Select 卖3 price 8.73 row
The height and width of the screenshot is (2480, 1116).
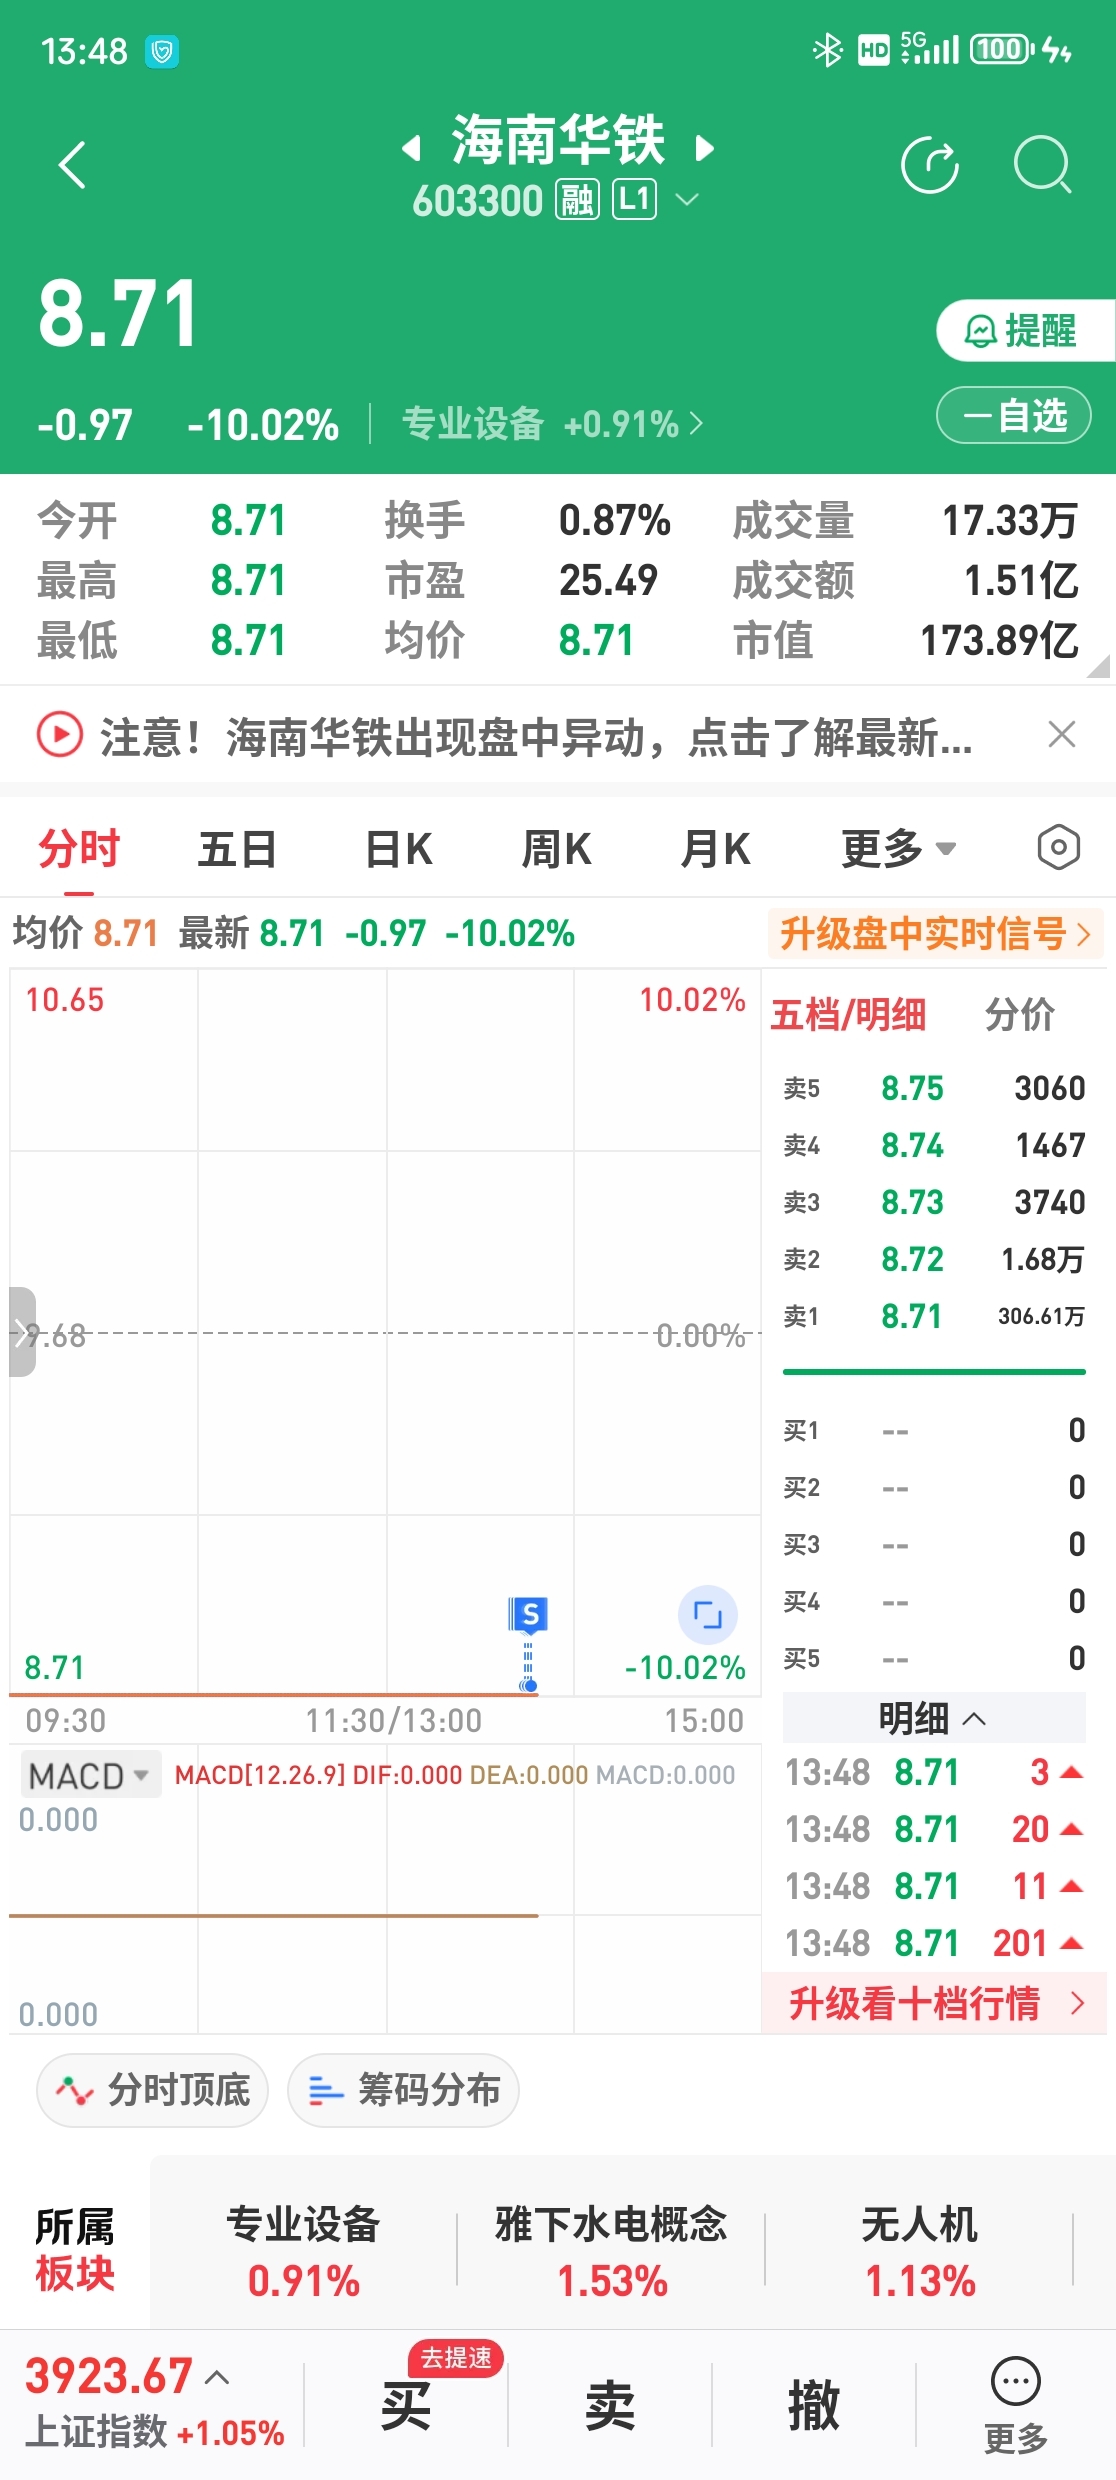934,1202
